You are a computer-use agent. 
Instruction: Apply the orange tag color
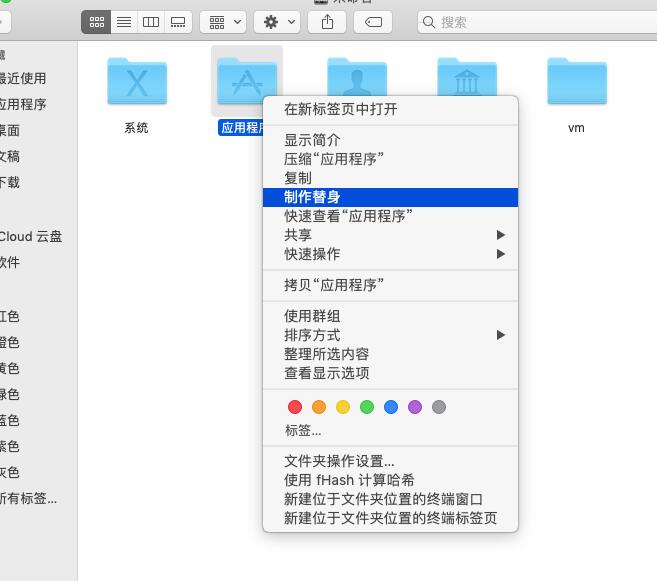click(319, 407)
